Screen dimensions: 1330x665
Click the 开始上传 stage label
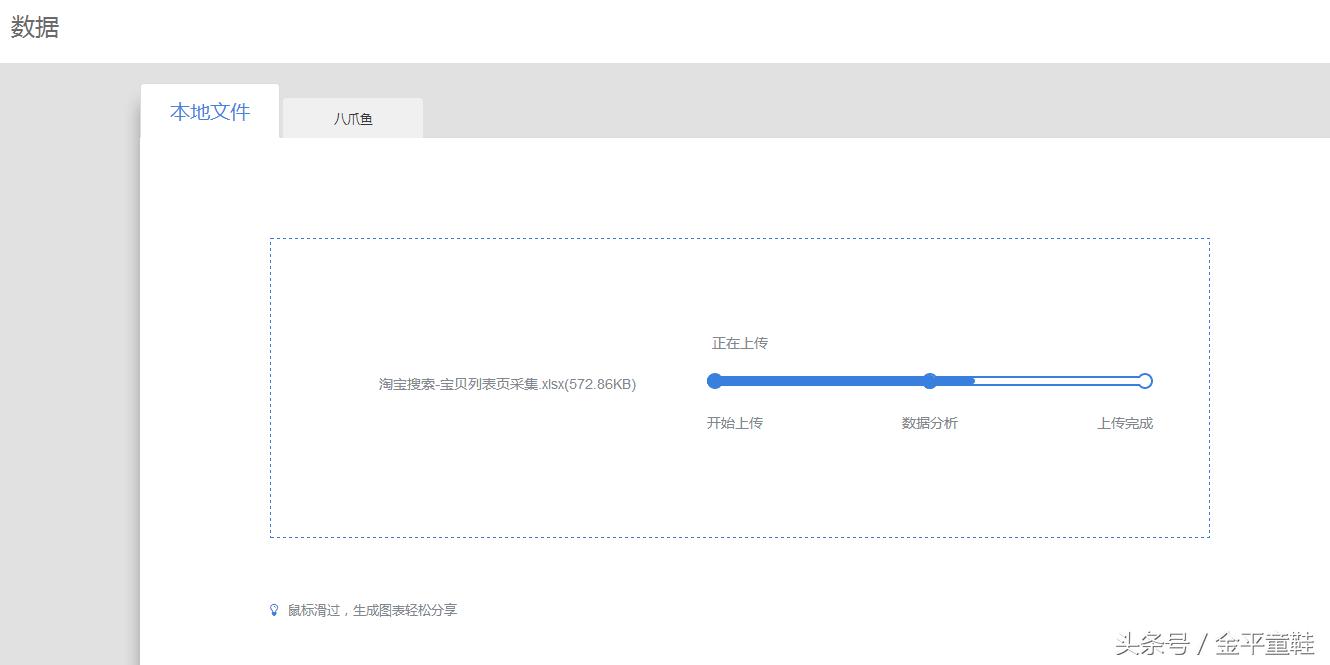736,423
